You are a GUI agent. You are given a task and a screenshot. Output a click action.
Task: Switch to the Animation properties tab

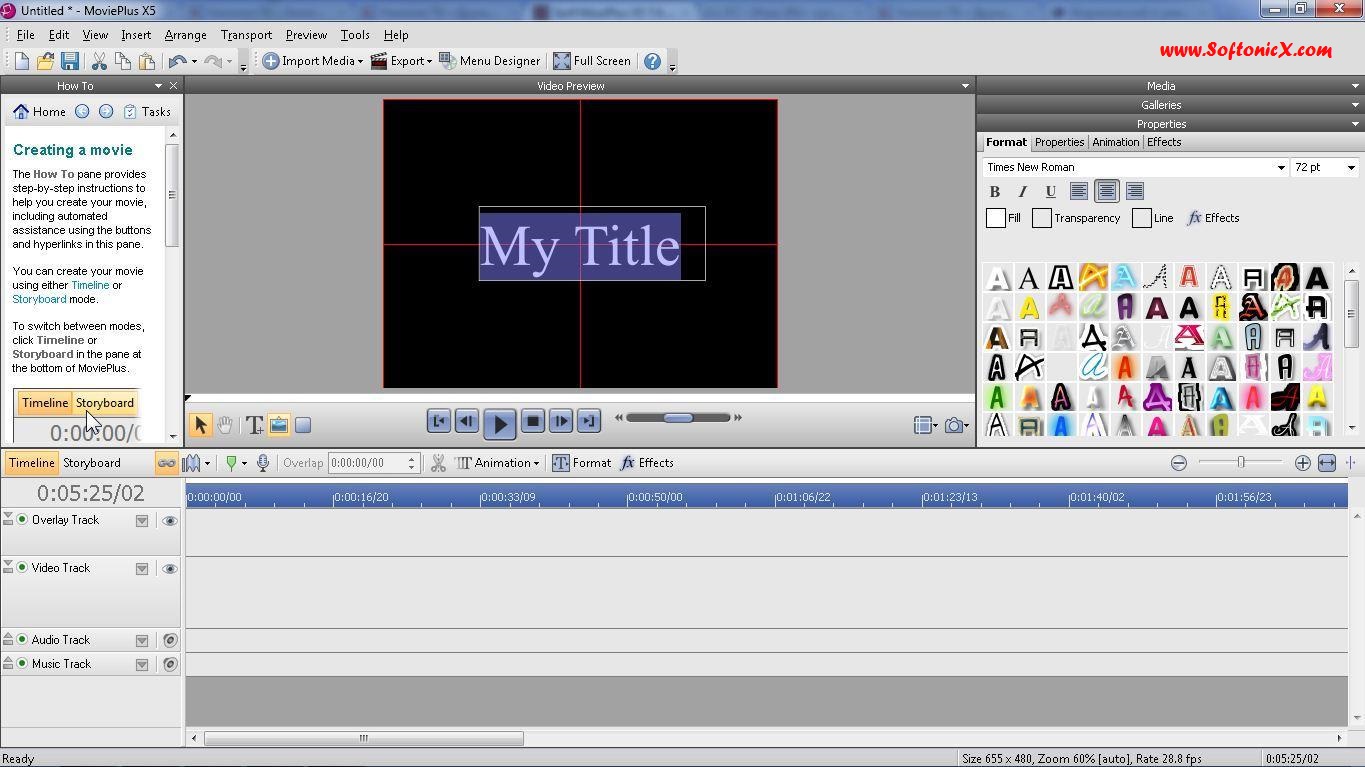coord(1115,141)
